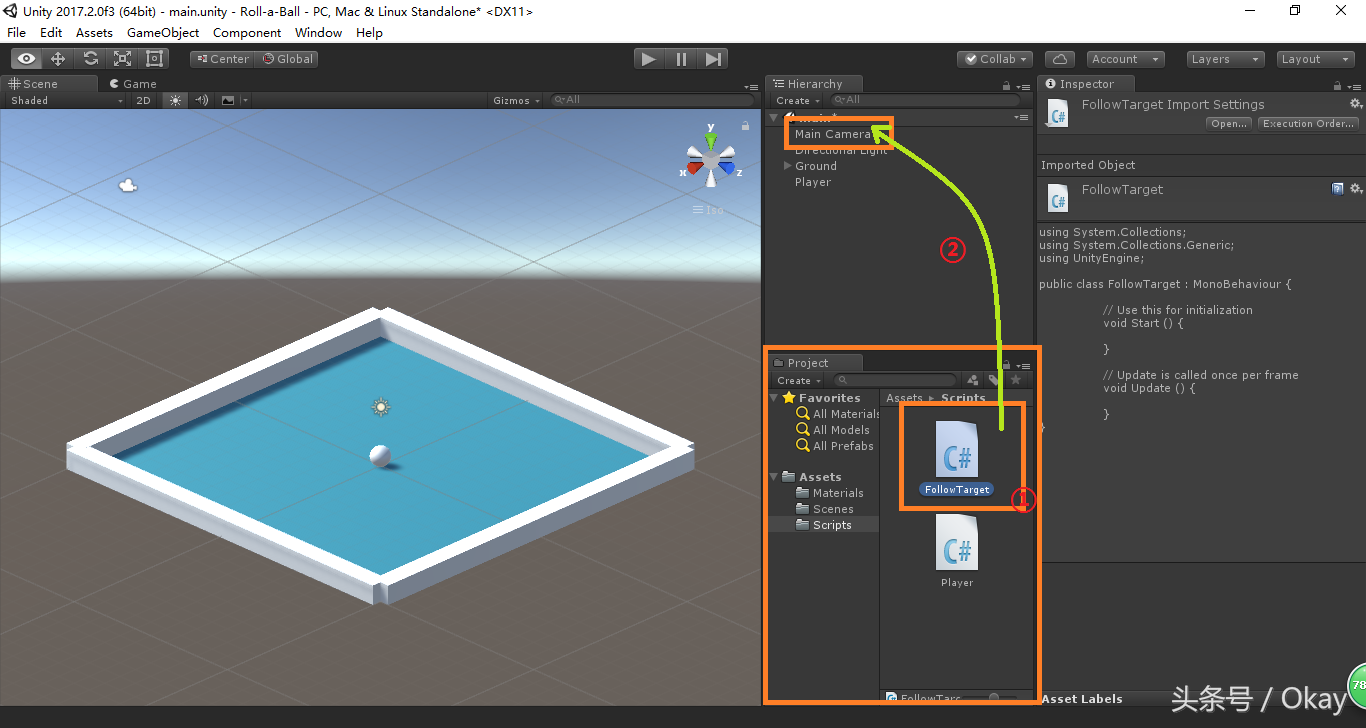
Task: Click the Hierarchy search field
Action: coord(925,100)
